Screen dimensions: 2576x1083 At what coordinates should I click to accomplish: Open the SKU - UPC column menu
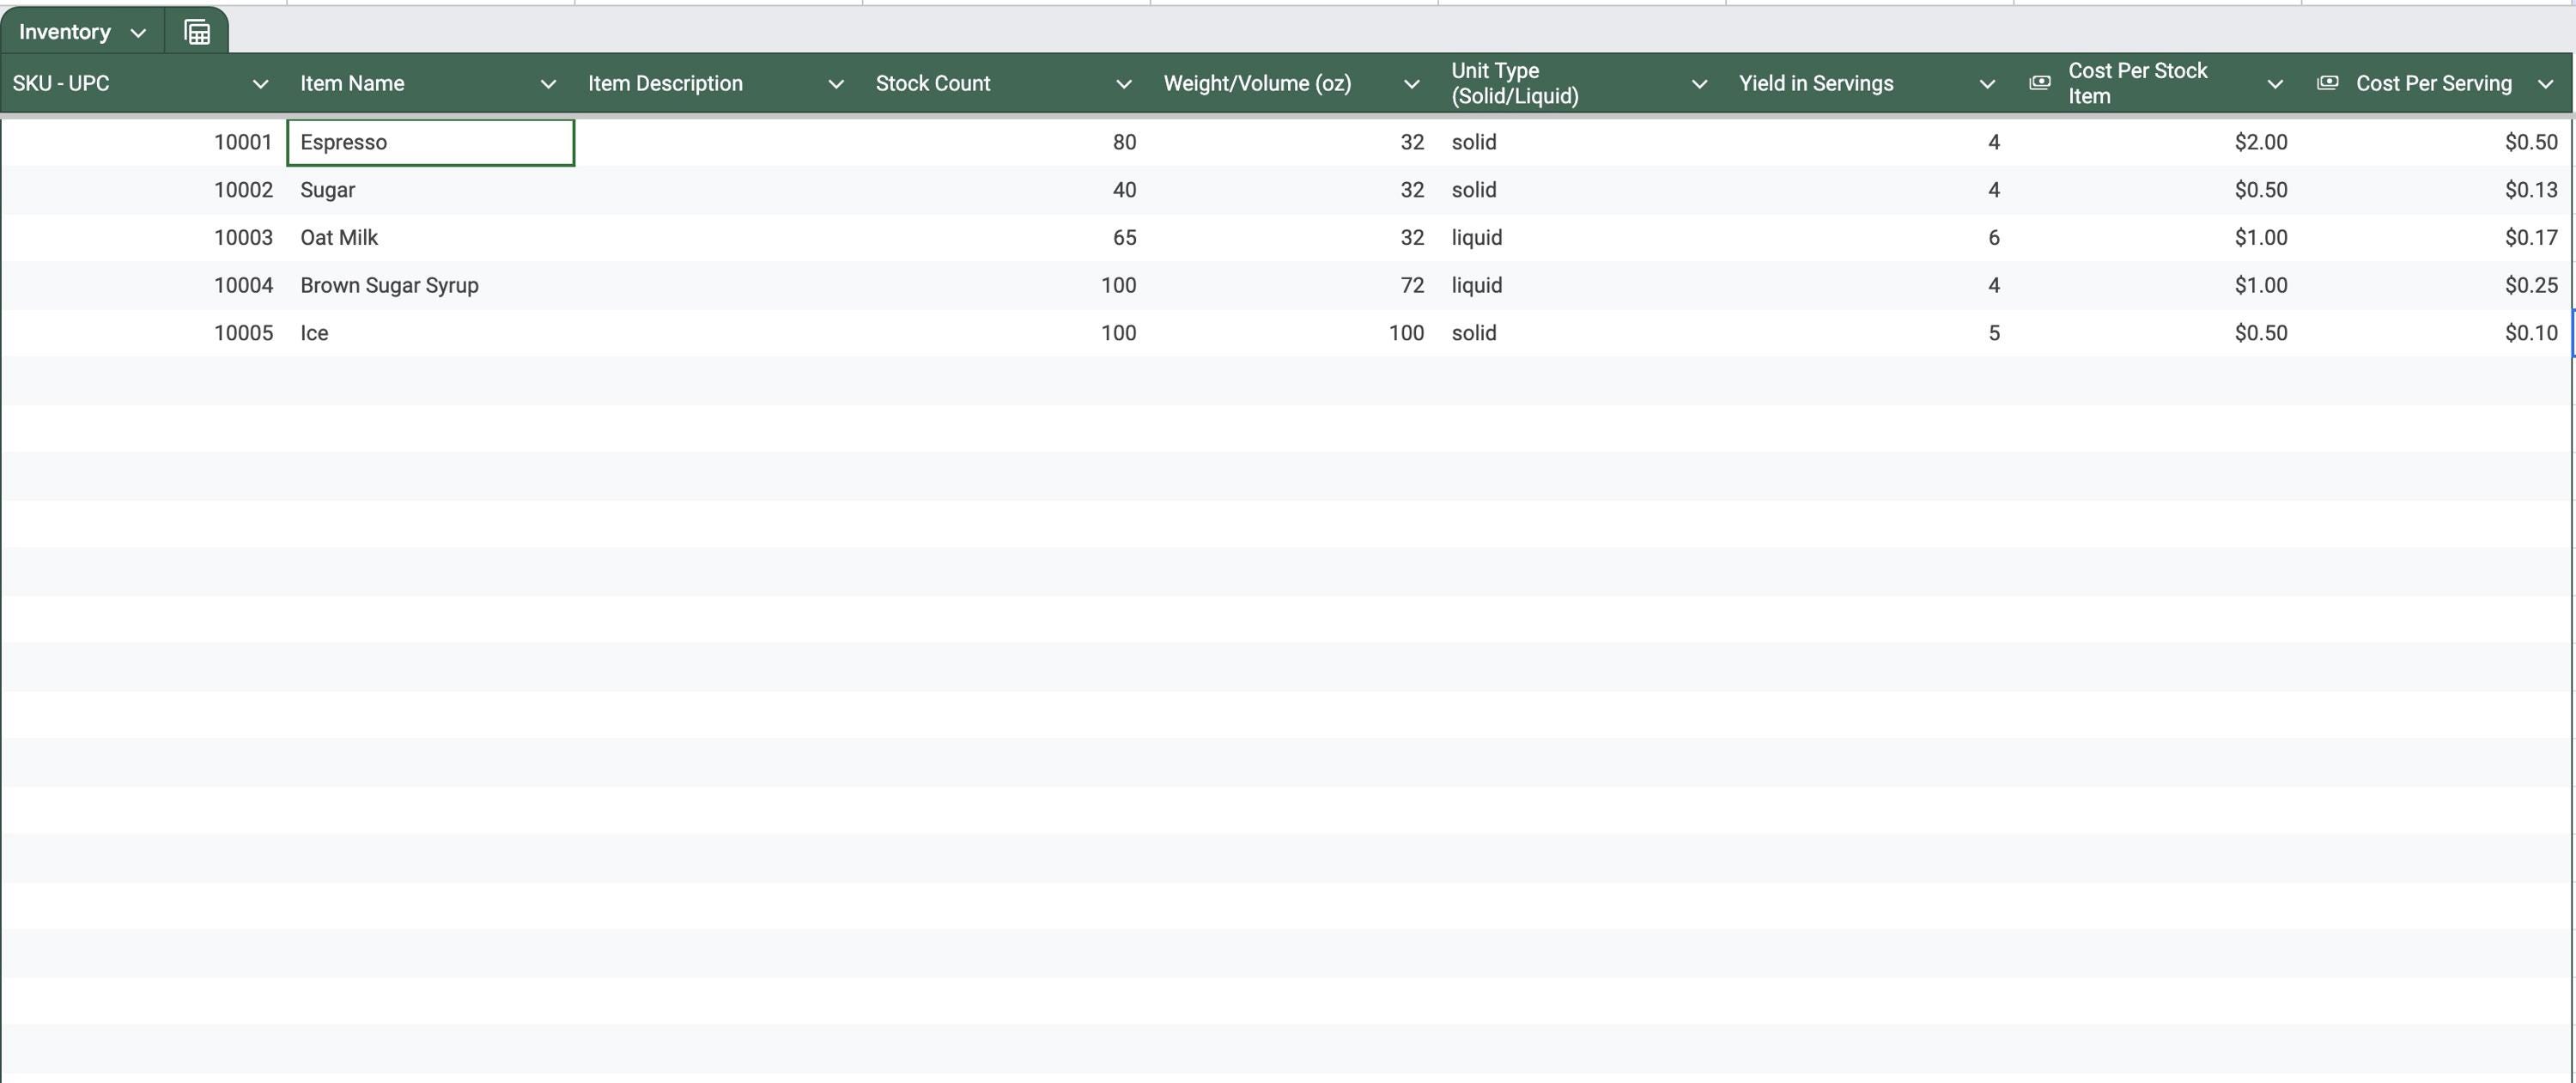point(261,84)
